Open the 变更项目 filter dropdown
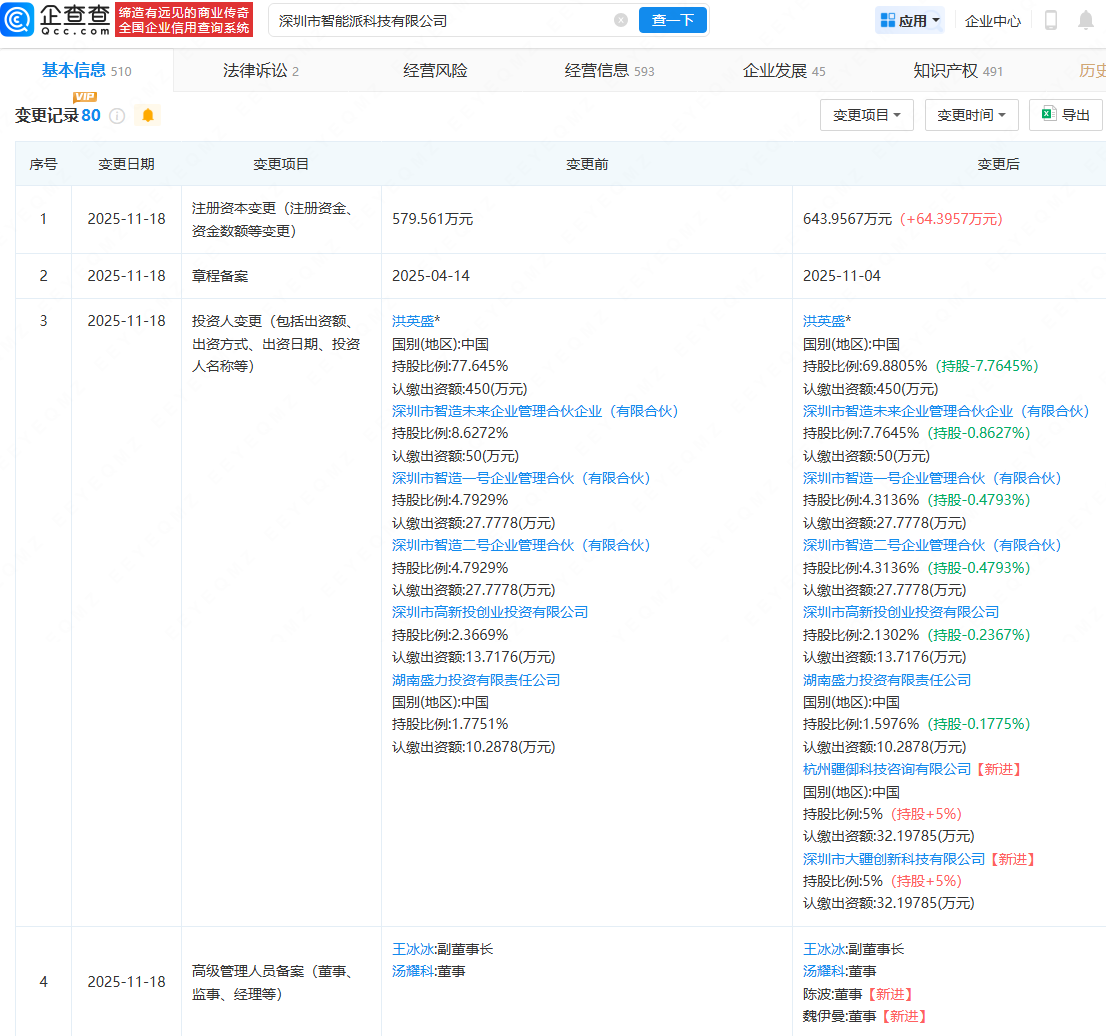This screenshot has height=1036, width=1106. (866, 114)
